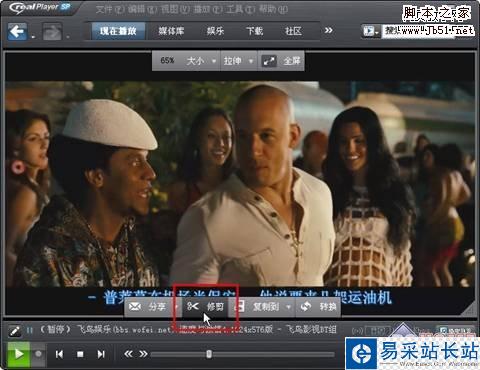Viewport: 480px width, 370px height.
Task: Click the forward navigation arrow button
Action: 52,32
